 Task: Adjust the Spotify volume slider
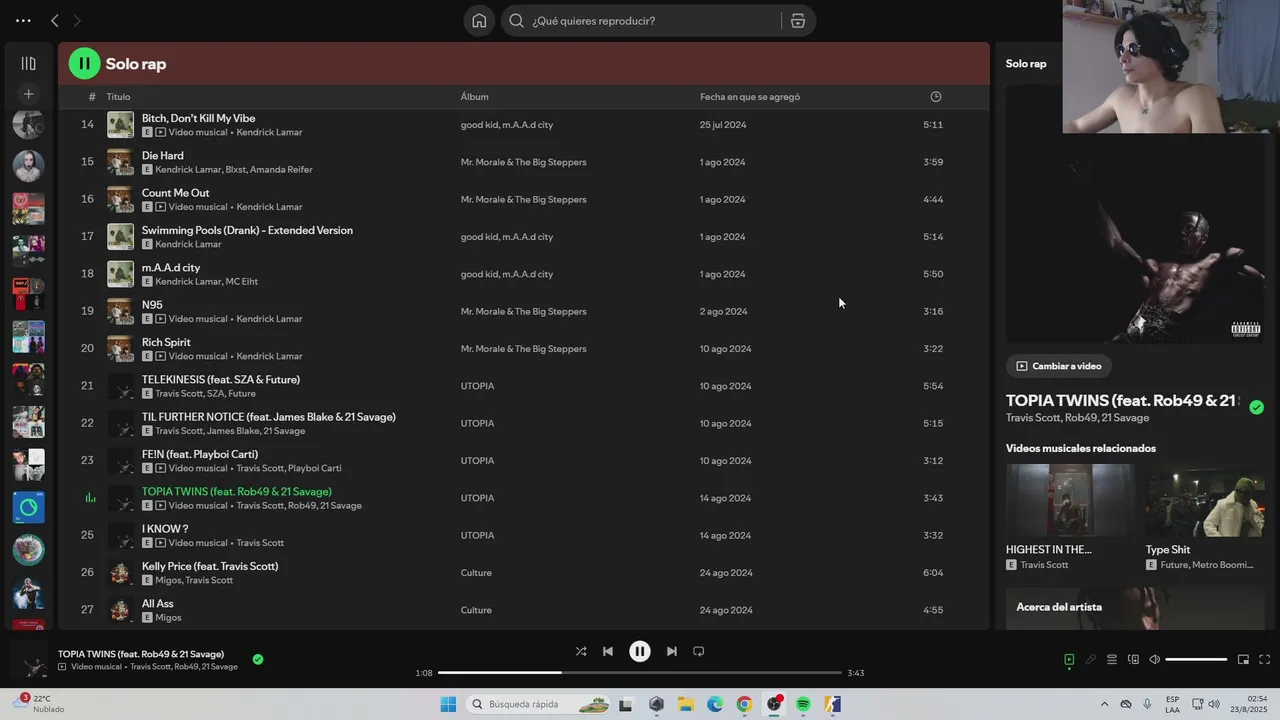pos(1196,659)
